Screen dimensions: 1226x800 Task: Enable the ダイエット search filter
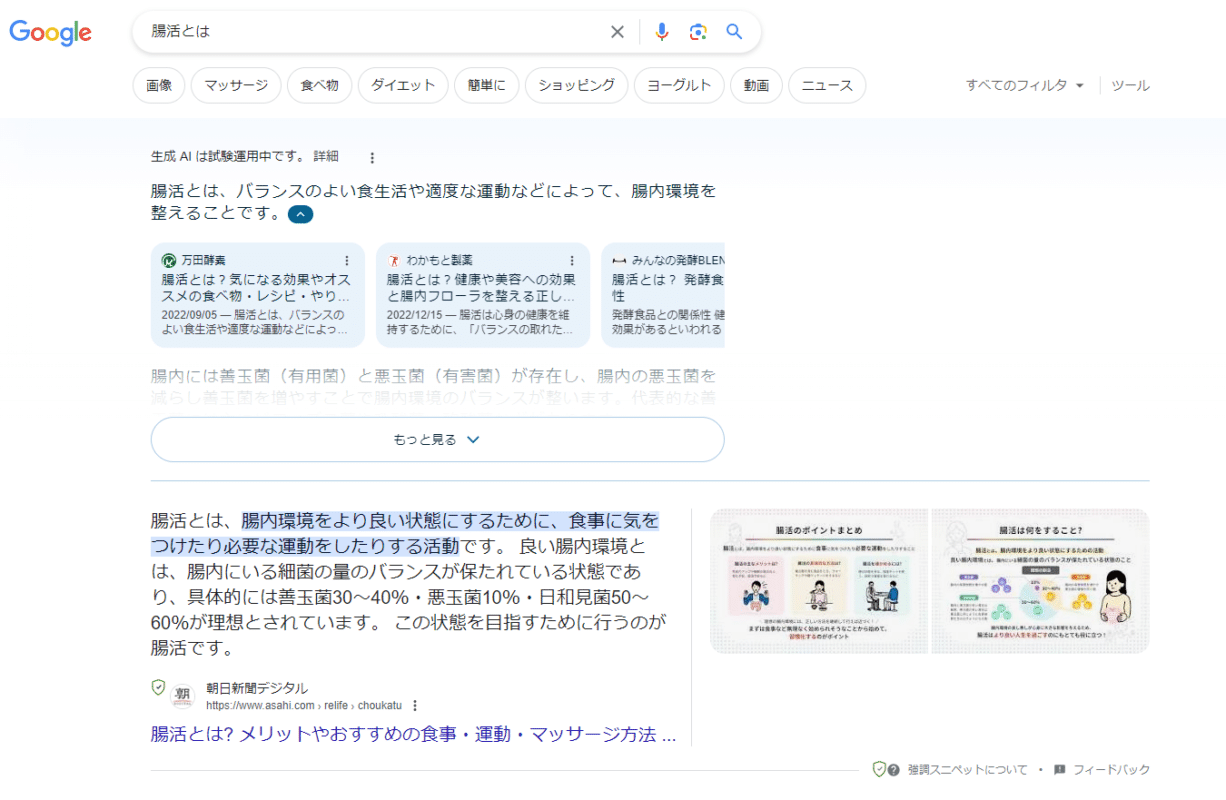pyautogui.click(x=402, y=85)
